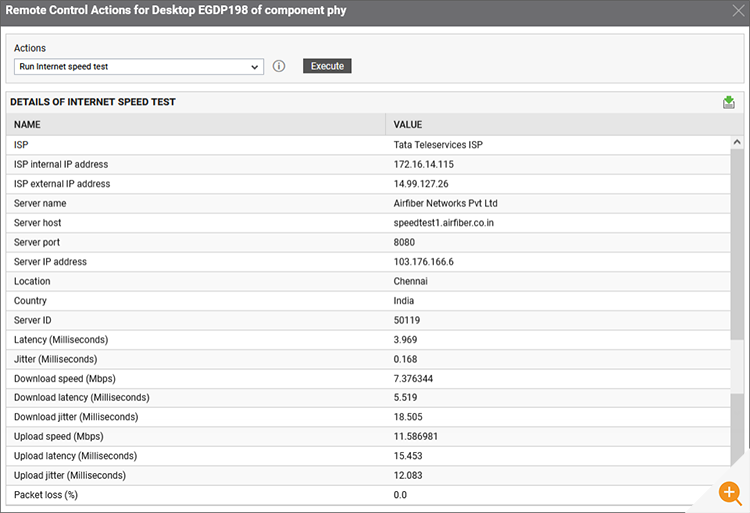This screenshot has width=750, height=513.
Task: Click the 'Server ID' row label
Action: tap(33, 320)
